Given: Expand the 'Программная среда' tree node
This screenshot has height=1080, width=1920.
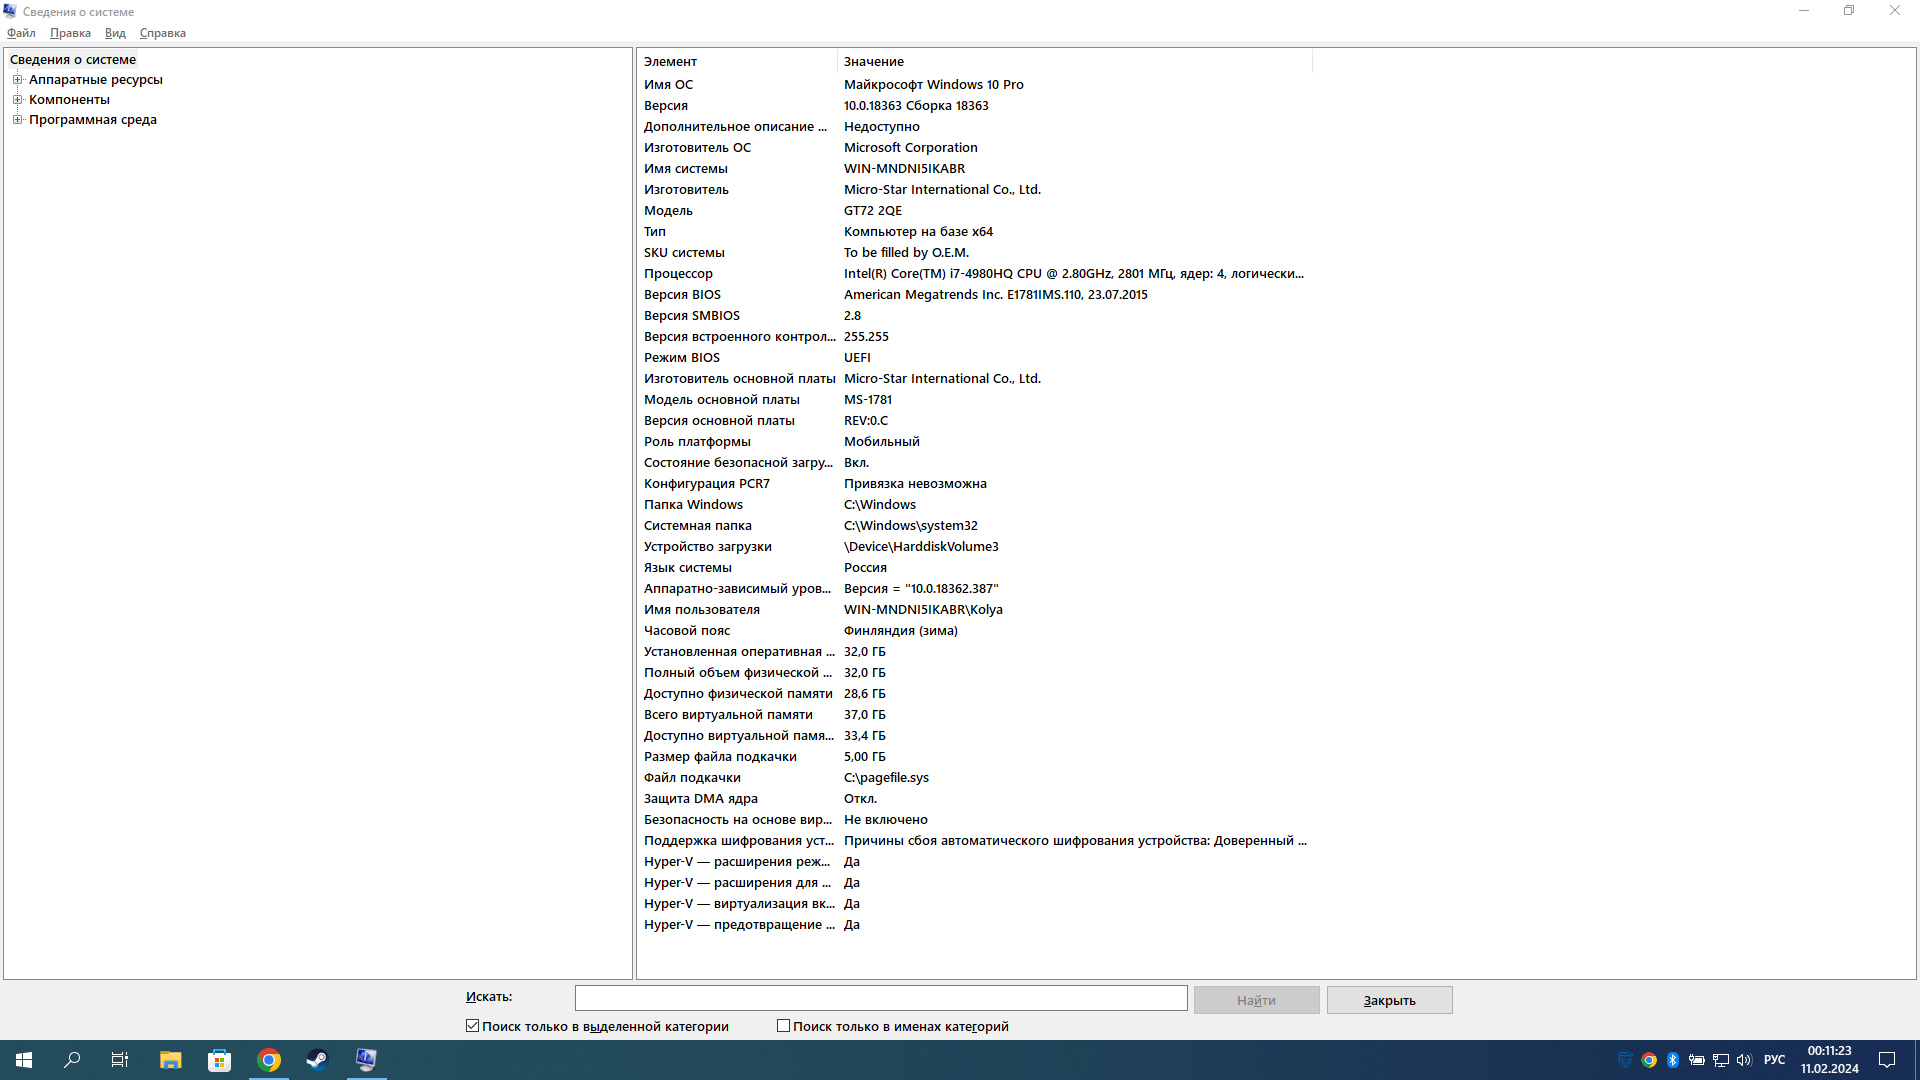Looking at the screenshot, I should pyautogui.click(x=17, y=119).
